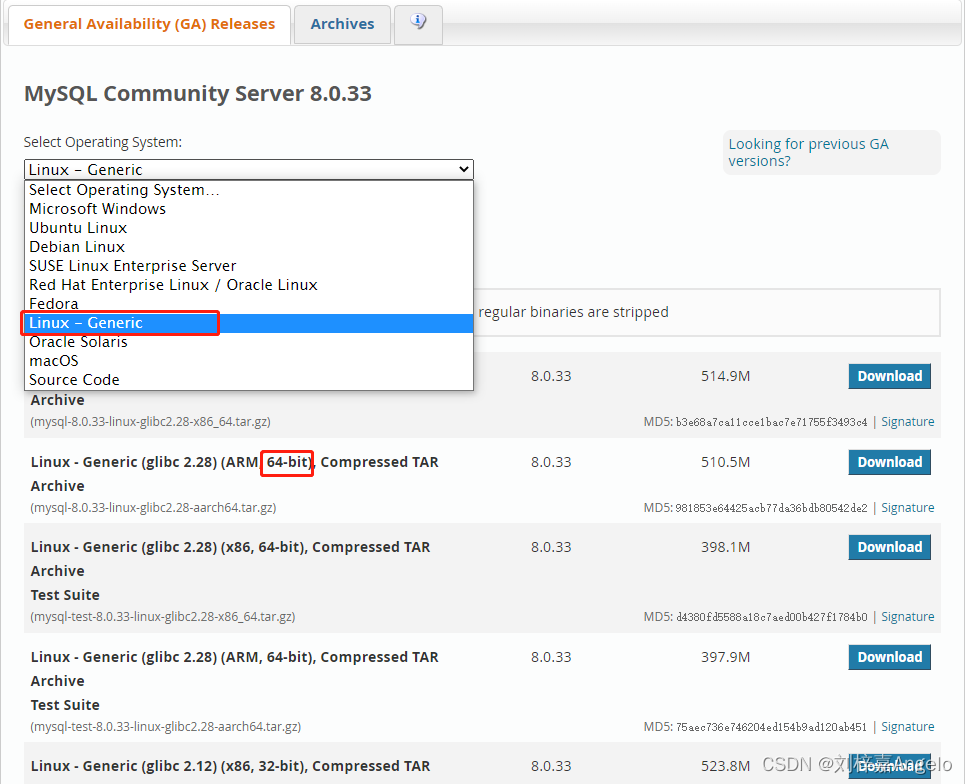Open the information icon tab

pos(418,23)
